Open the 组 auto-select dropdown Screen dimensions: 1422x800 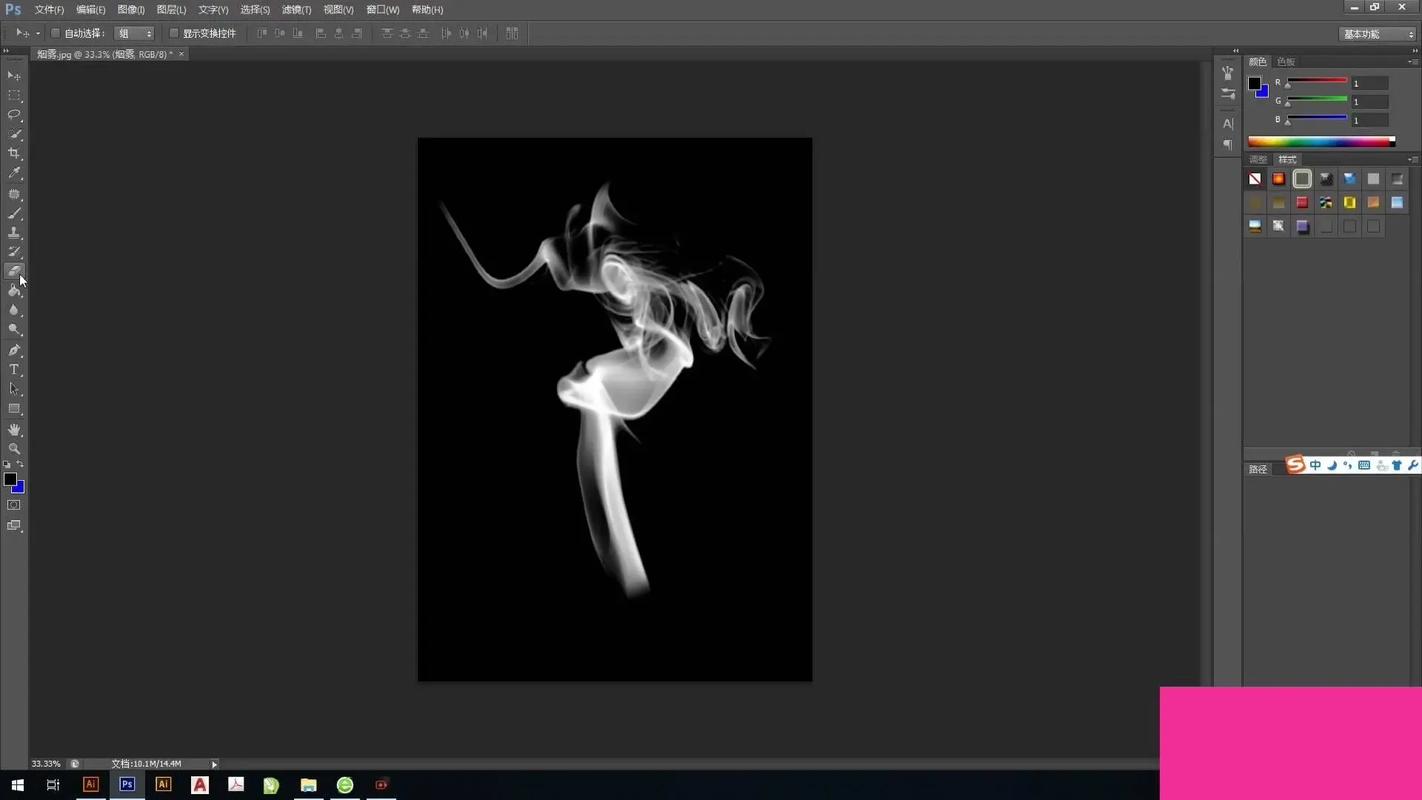point(134,33)
